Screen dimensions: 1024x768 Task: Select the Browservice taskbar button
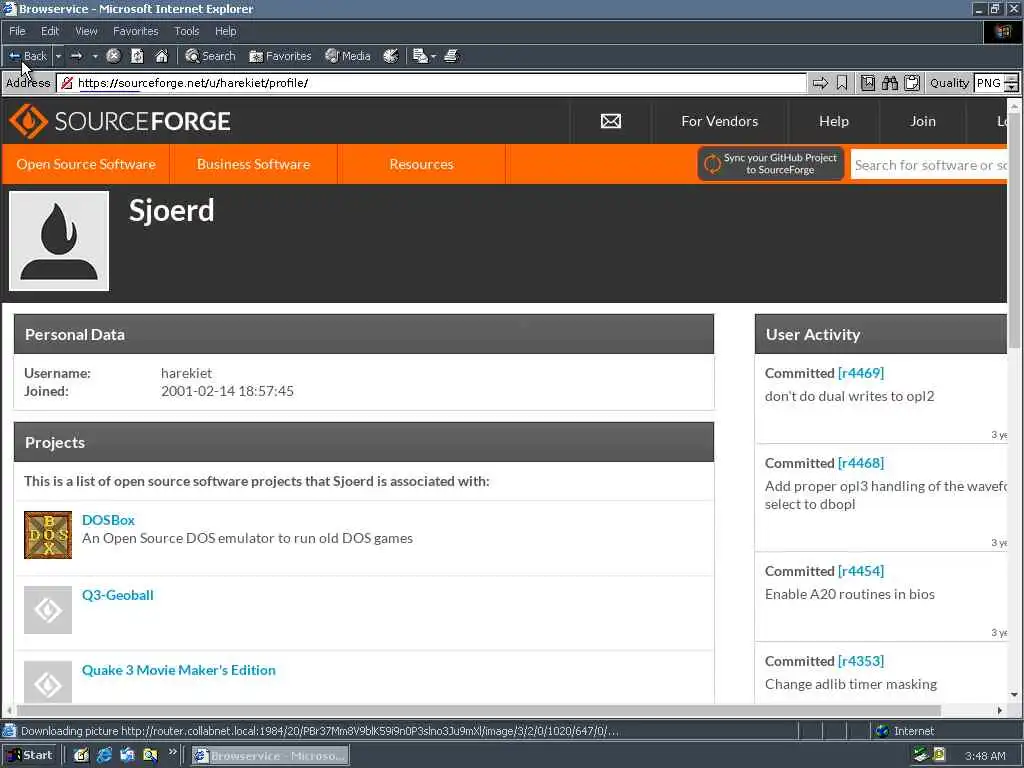270,756
